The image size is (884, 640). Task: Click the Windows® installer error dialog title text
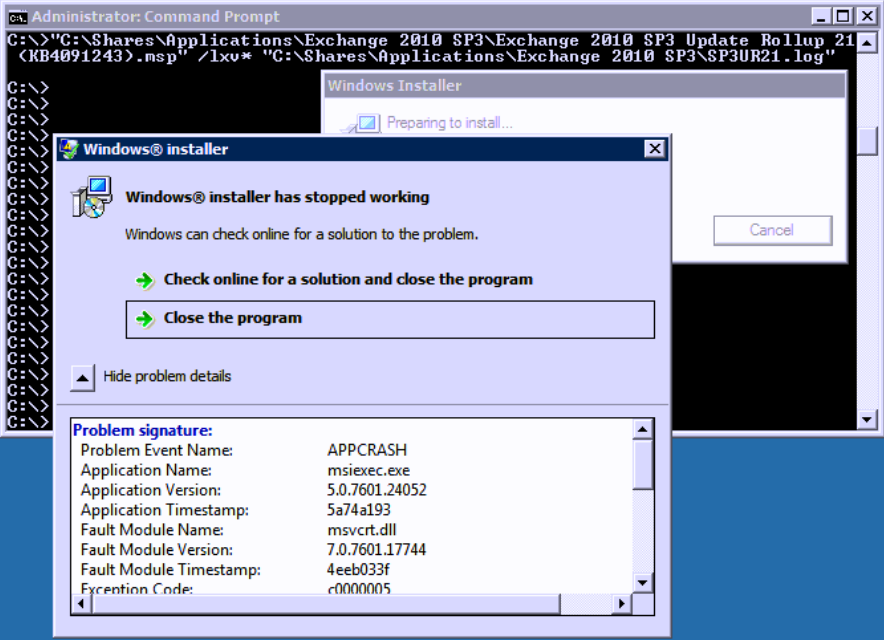point(156,149)
